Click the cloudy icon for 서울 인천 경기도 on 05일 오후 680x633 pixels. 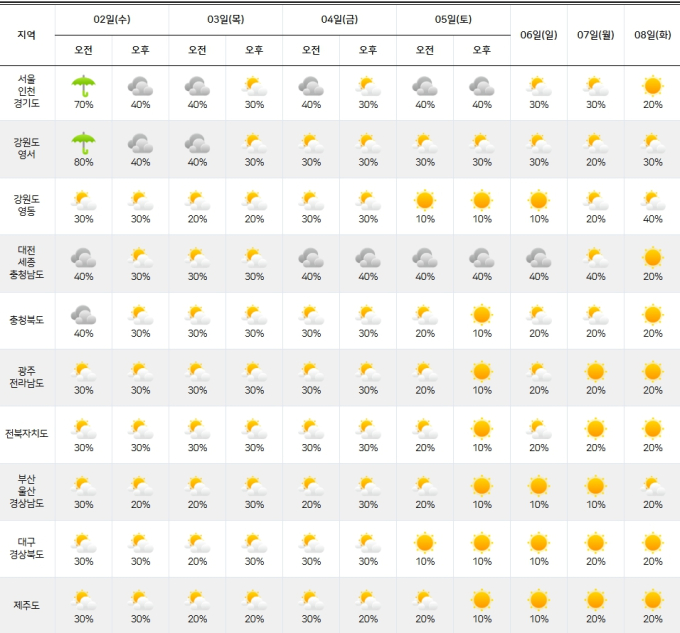pyautogui.click(x=481, y=86)
